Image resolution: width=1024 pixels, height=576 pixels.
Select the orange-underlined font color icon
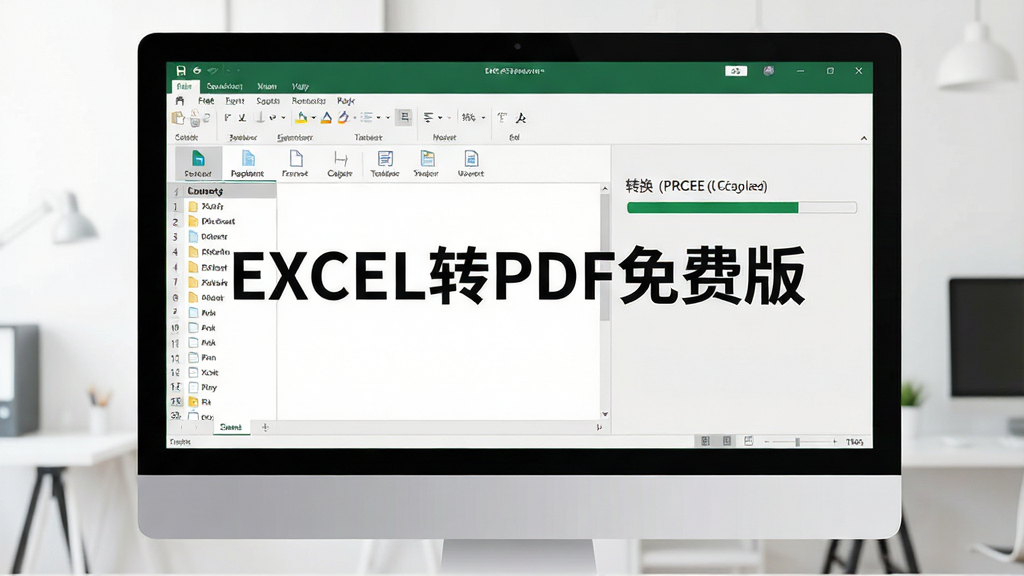(x=327, y=118)
